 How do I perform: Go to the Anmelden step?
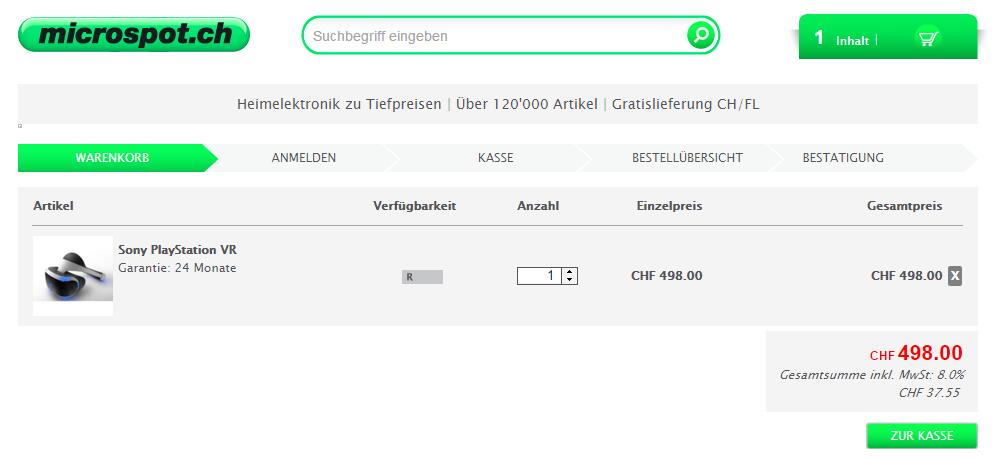(303, 158)
